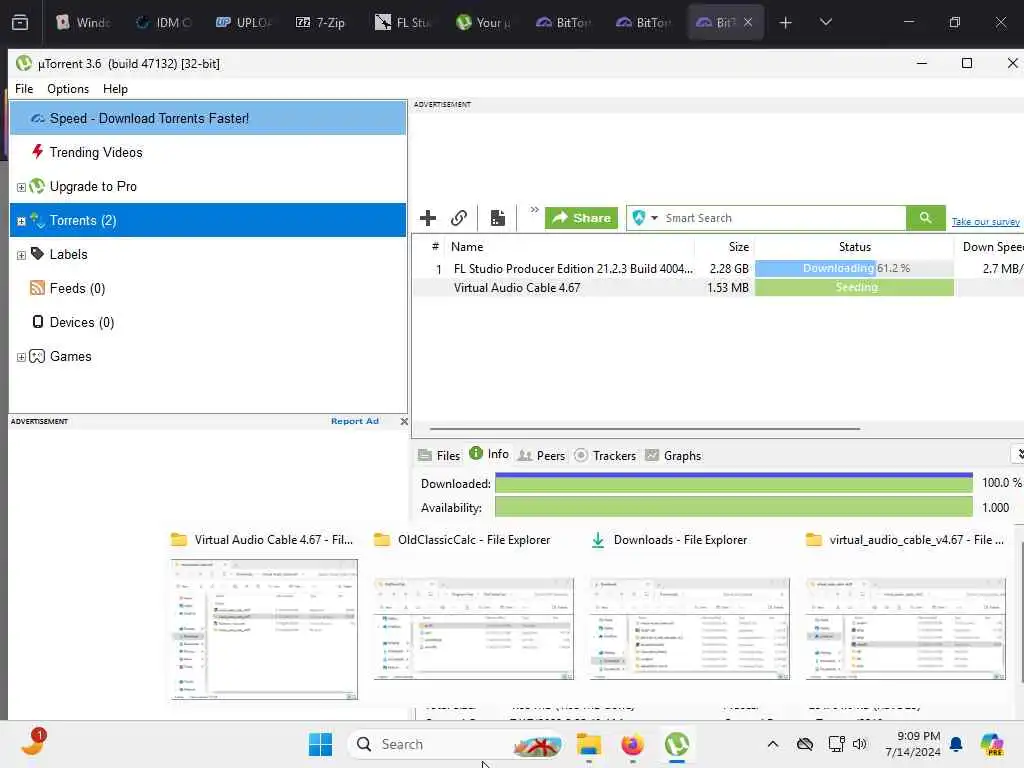Add torrent from URL link icon
The image size is (1024, 768).
point(459,218)
